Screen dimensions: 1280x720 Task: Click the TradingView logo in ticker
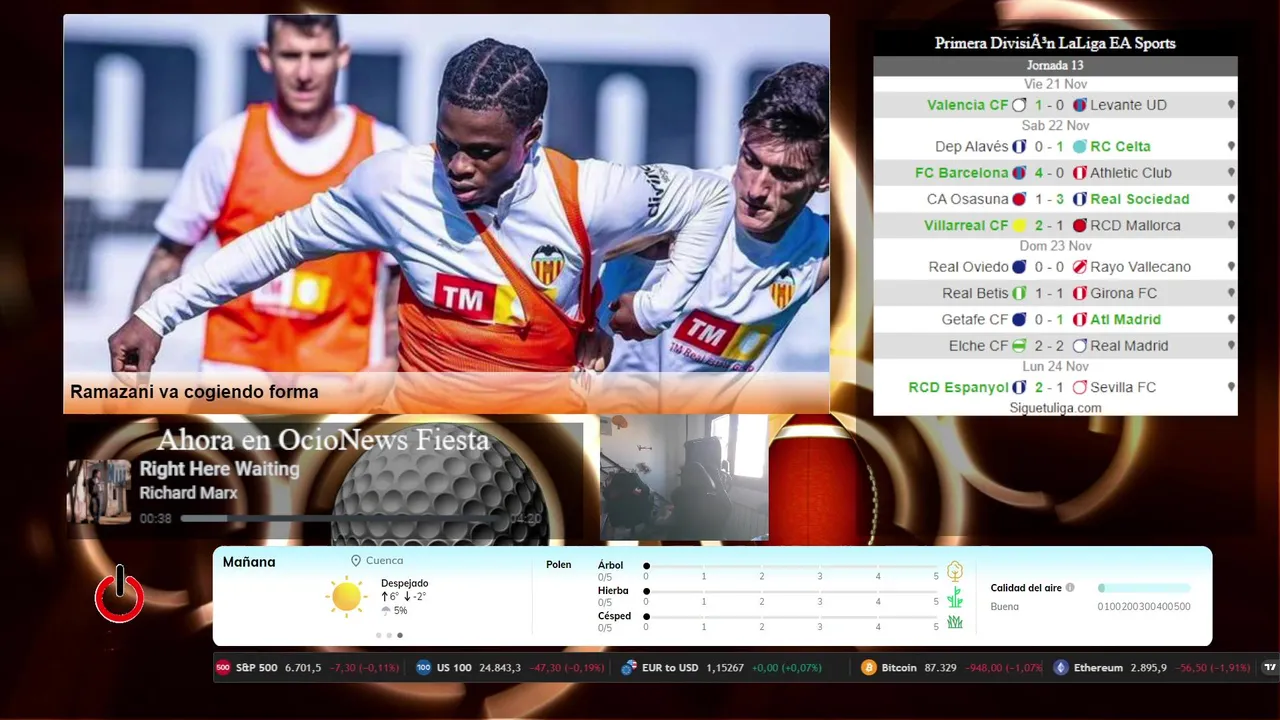(x=1270, y=667)
